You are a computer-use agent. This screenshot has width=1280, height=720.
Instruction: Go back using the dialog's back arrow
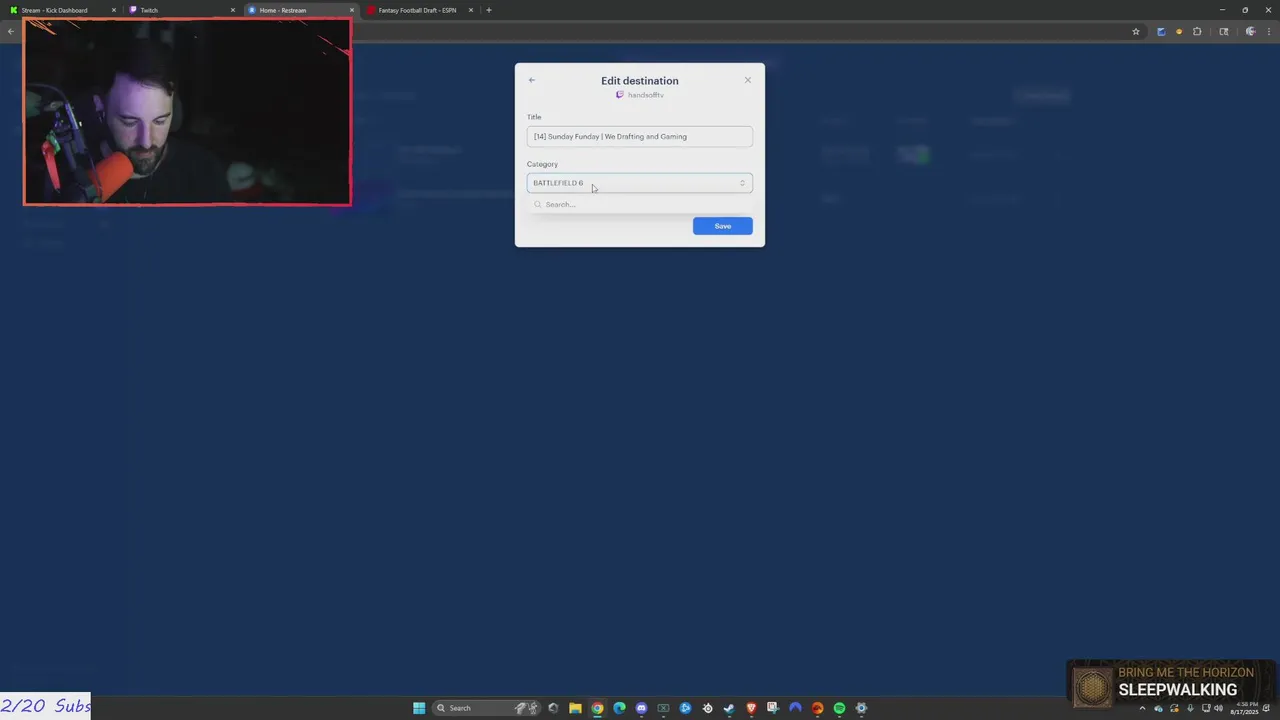pos(532,80)
